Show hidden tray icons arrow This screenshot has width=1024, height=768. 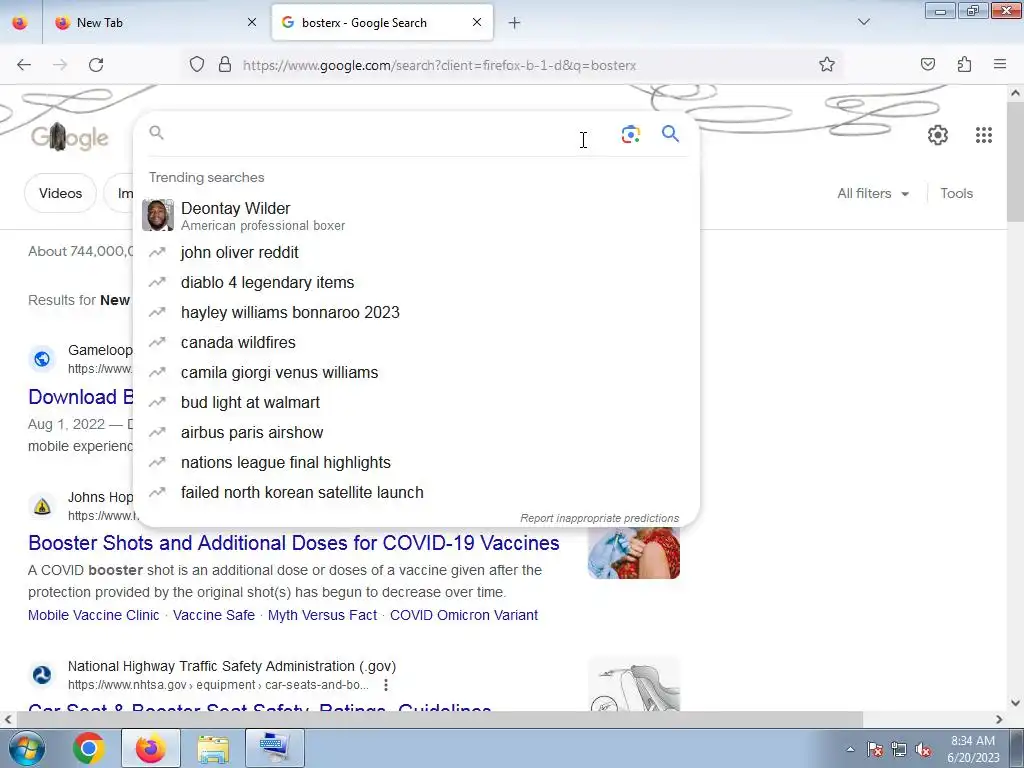coord(850,749)
